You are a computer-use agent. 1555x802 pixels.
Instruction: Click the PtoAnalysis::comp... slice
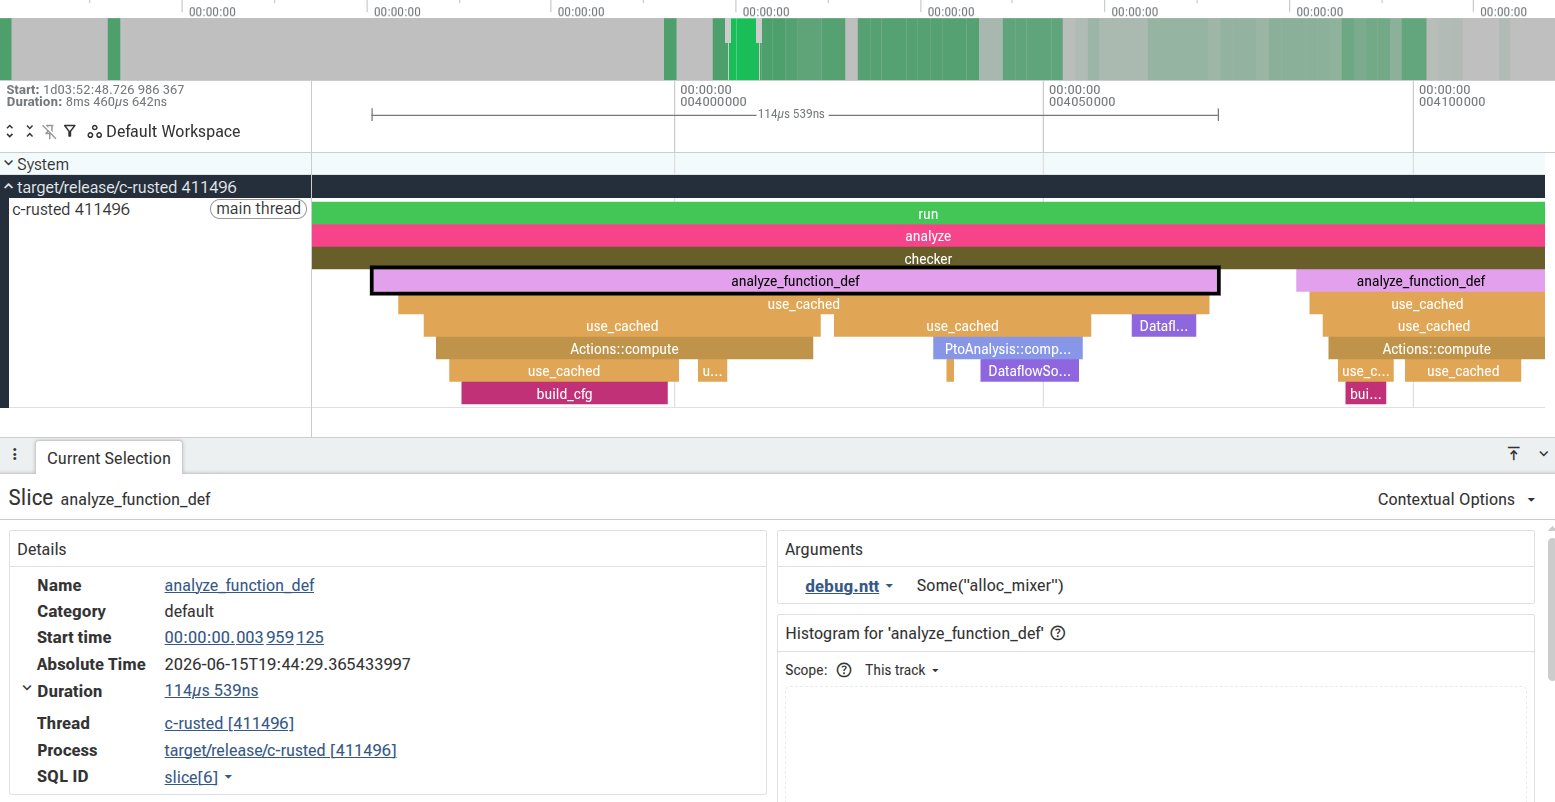point(1008,349)
